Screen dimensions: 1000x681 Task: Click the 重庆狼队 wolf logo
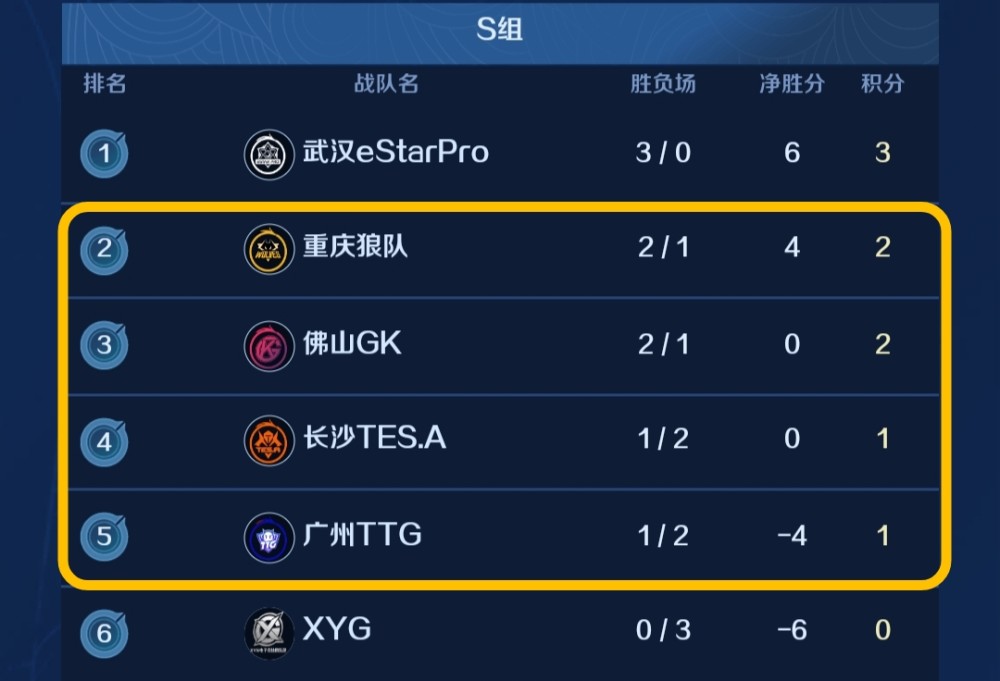click(x=269, y=249)
